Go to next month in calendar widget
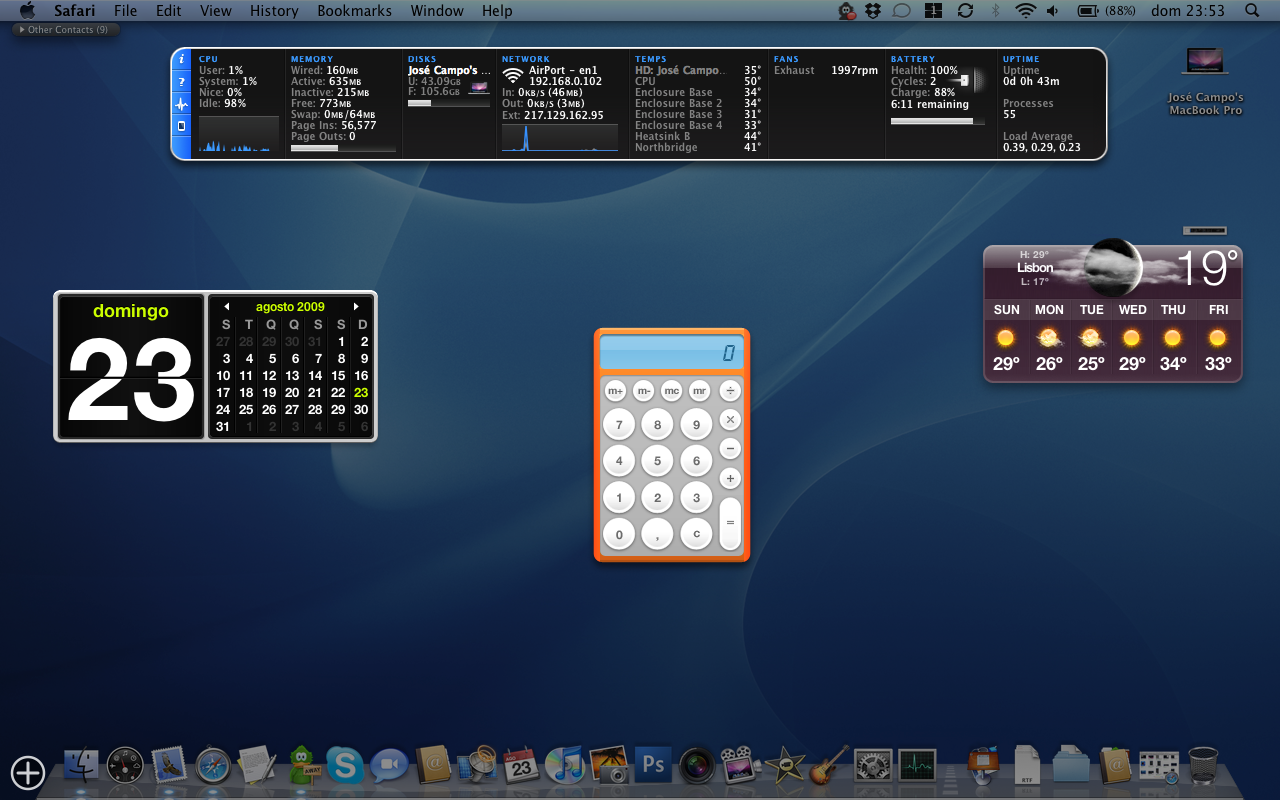 coord(356,307)
